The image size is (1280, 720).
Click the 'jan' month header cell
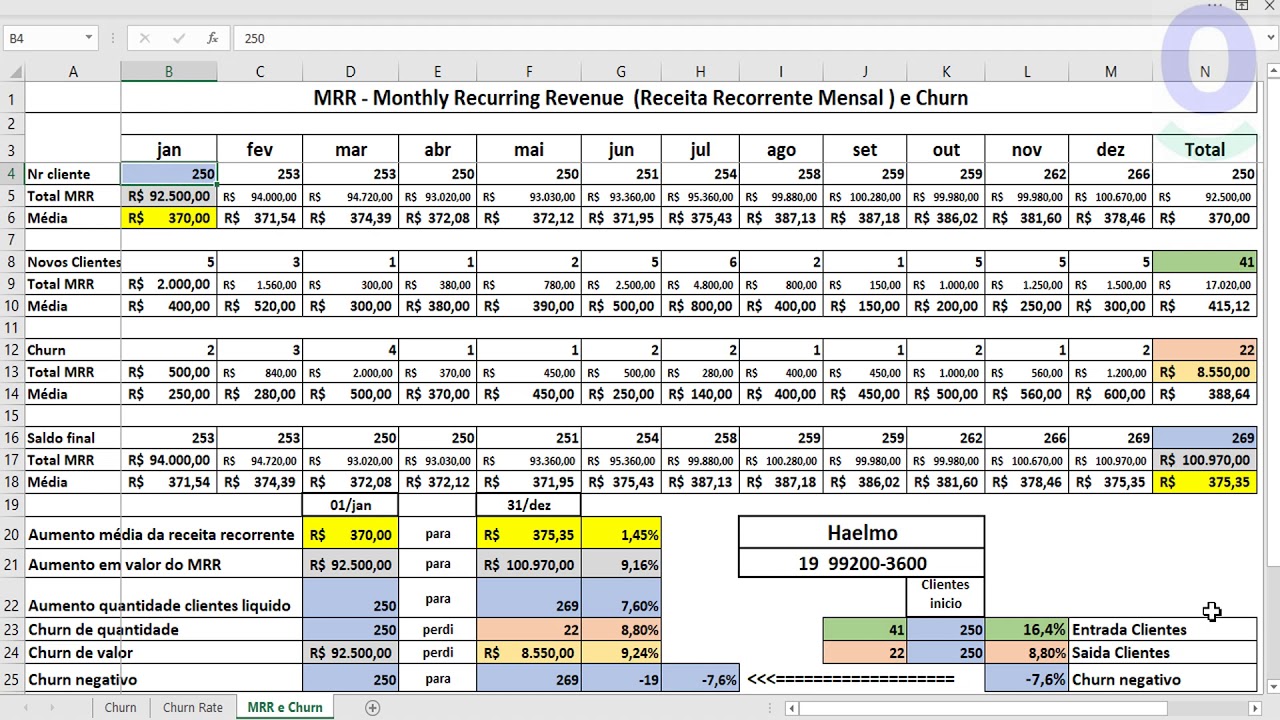[x=169, y=150]
